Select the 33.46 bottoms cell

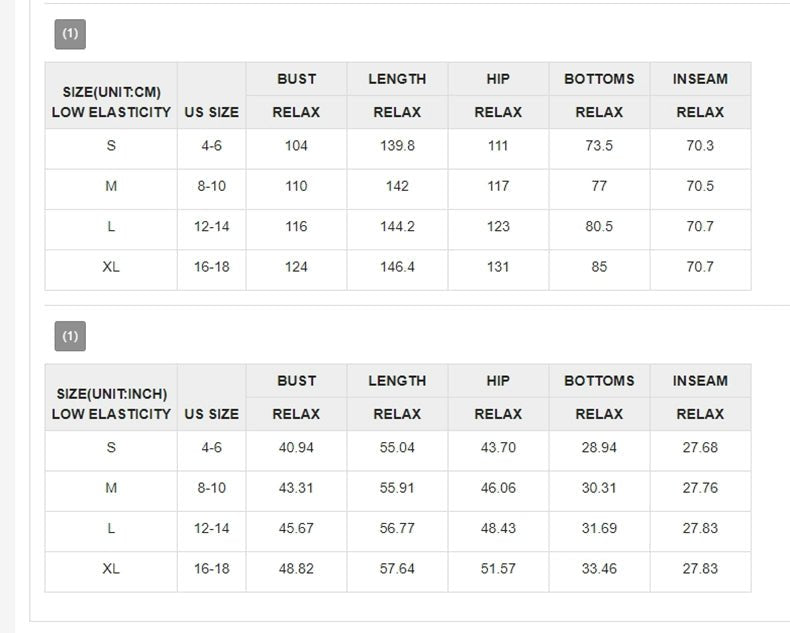[599, 569]
